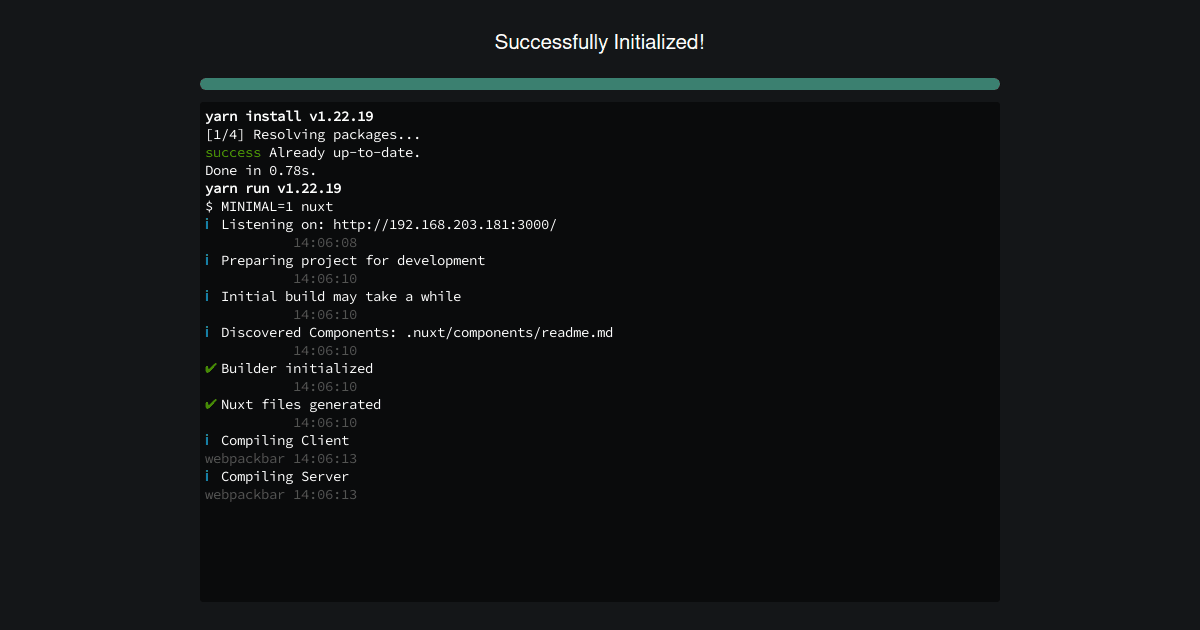Click info icon next to Discovered Components
Image resolution: width=1200 pixels, height=630 pixels.
tap(208, 332)
